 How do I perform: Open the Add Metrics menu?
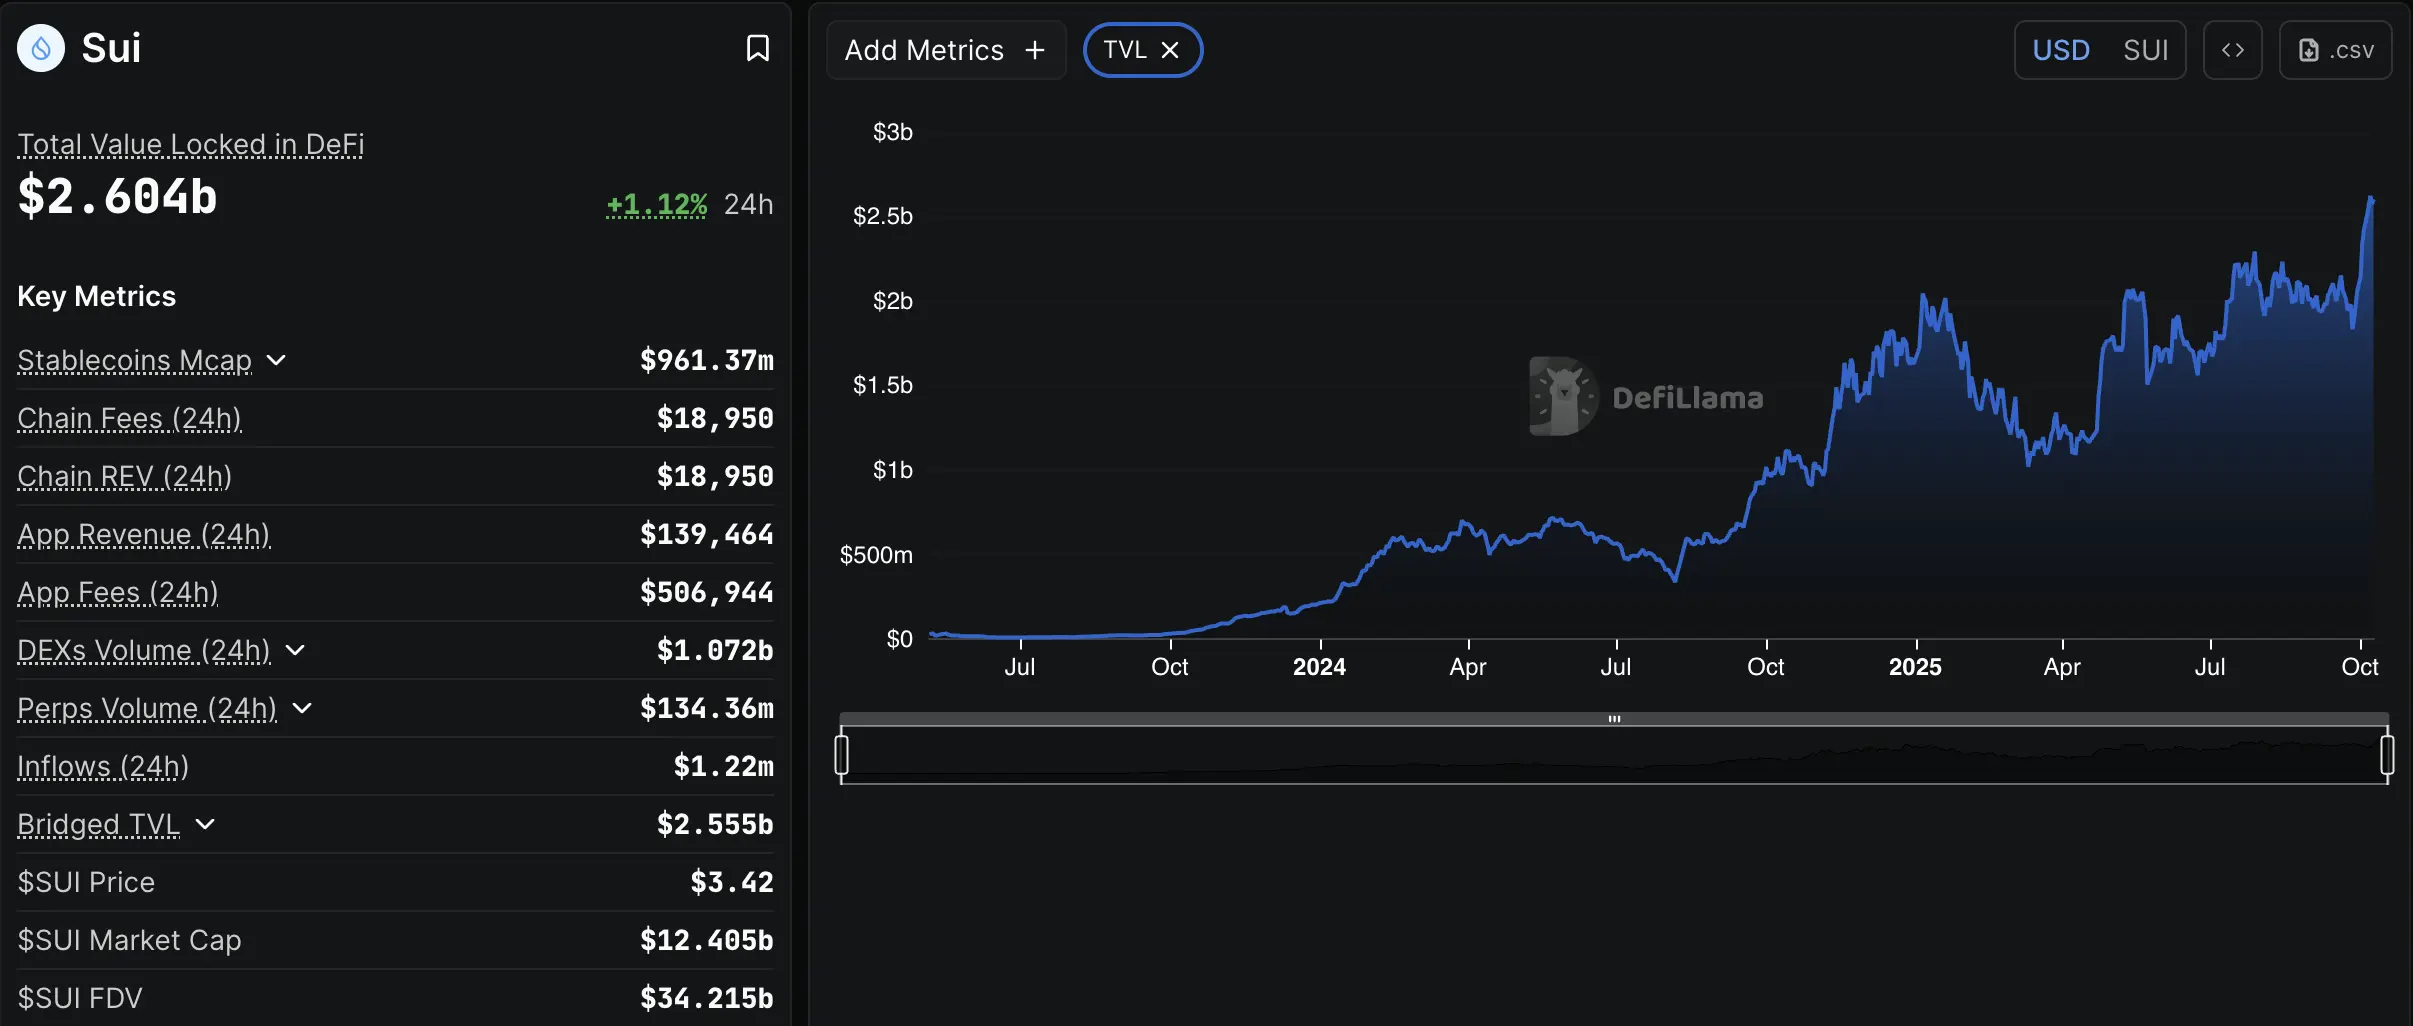(924, 50)
